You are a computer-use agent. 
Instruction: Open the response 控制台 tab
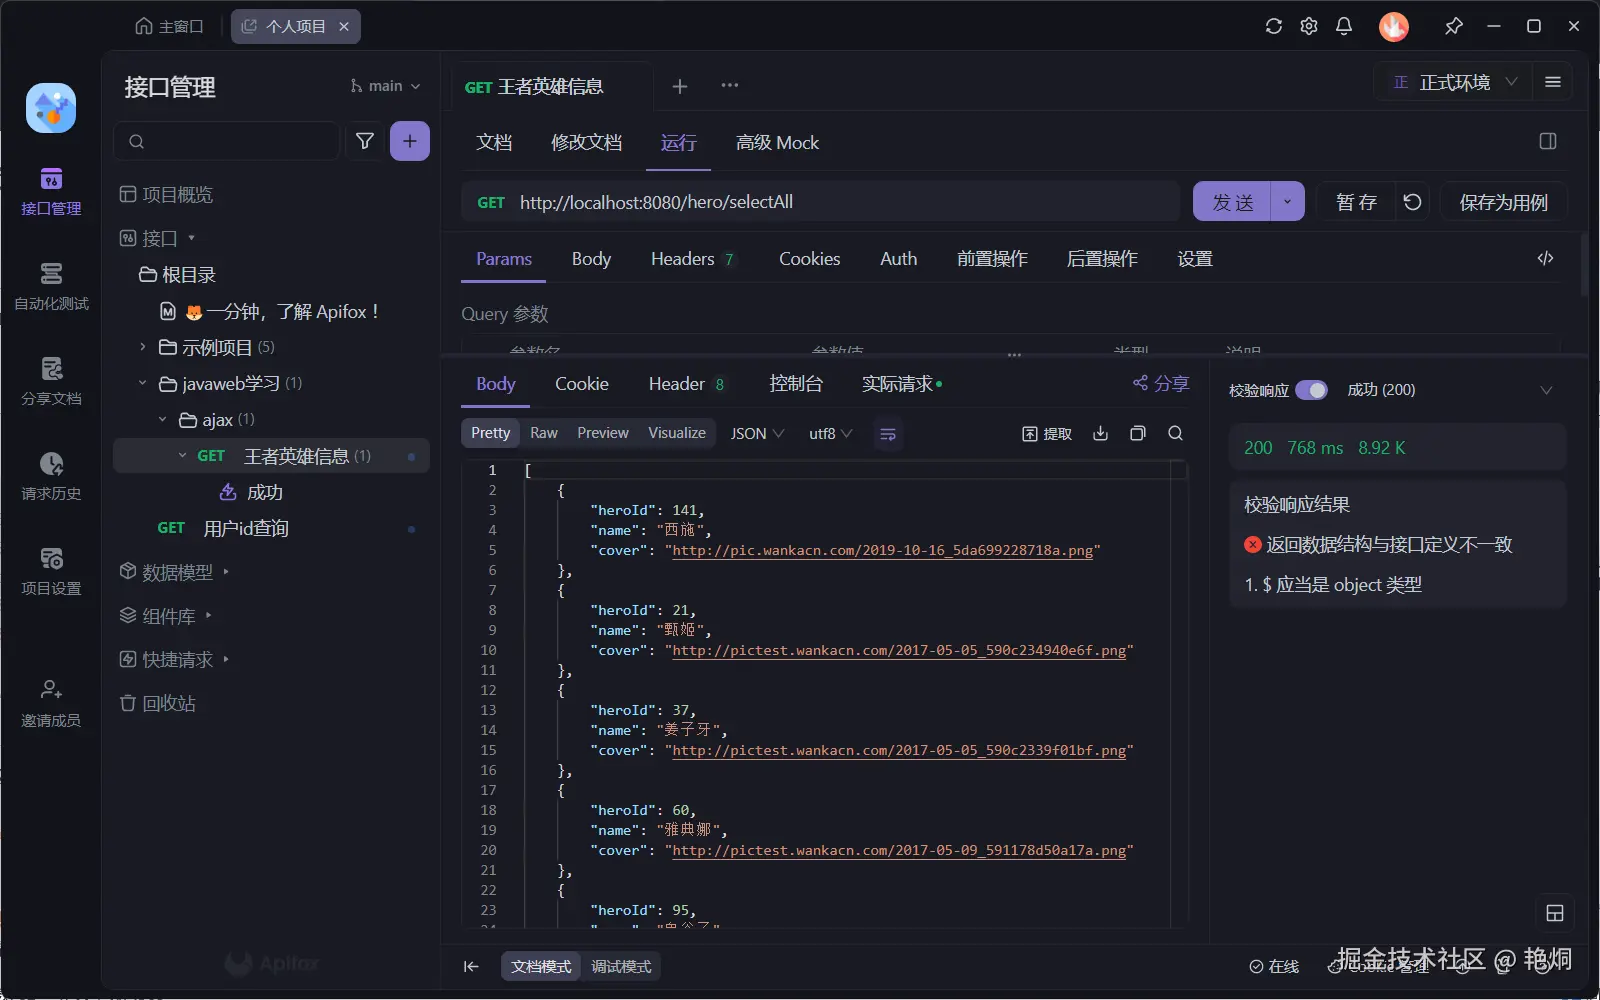[796, 383]
